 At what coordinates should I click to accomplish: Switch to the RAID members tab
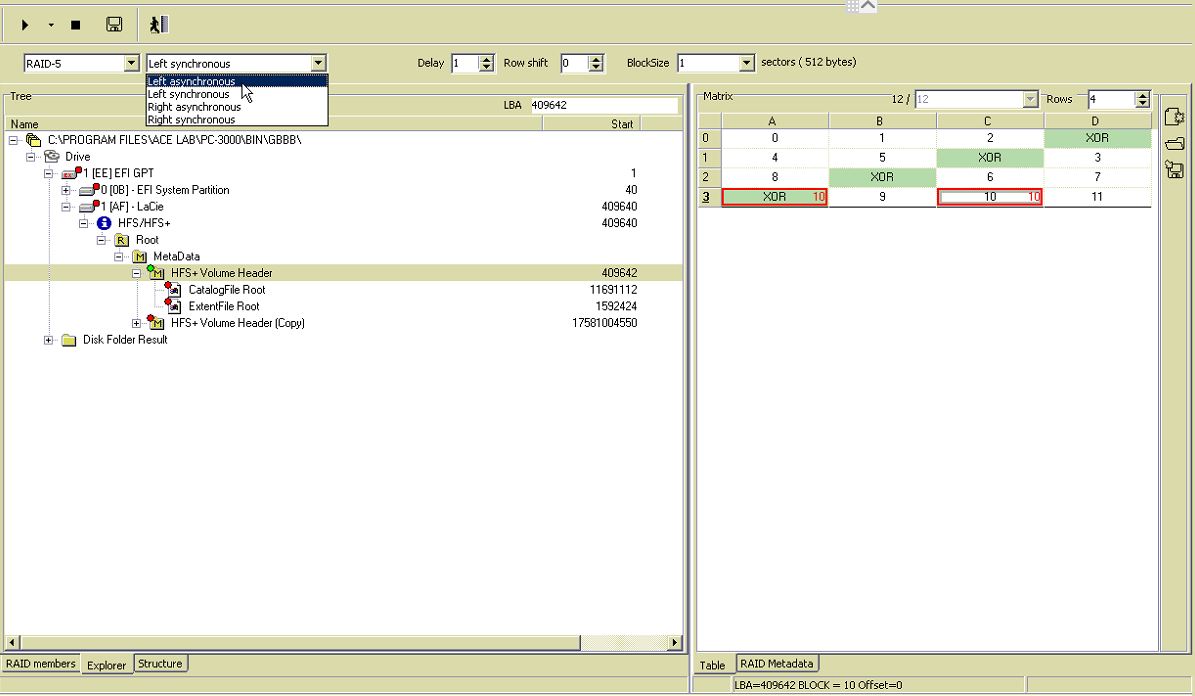point(40,664)
